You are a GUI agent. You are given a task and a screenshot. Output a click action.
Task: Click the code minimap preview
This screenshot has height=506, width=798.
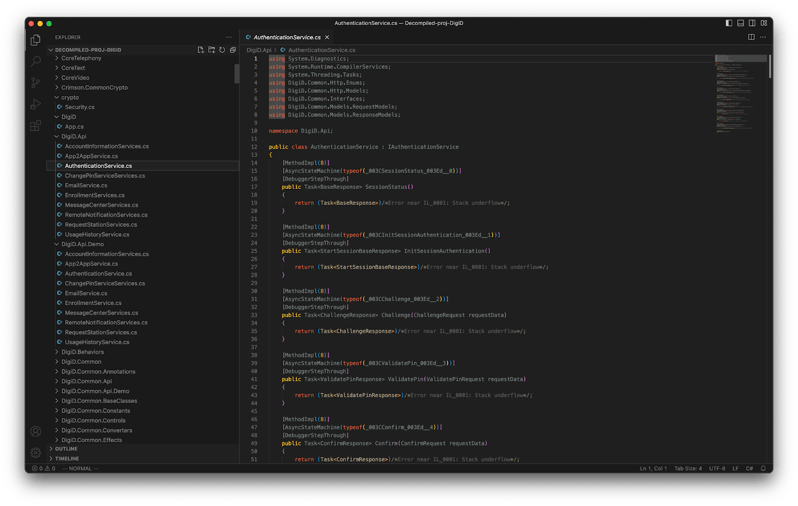coord(740,94)
